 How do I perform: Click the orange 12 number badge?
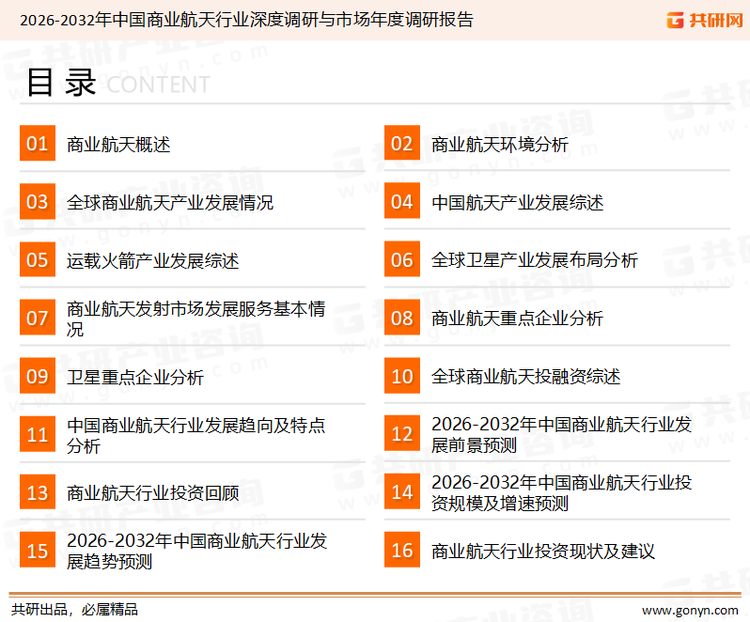click(402, 434)
